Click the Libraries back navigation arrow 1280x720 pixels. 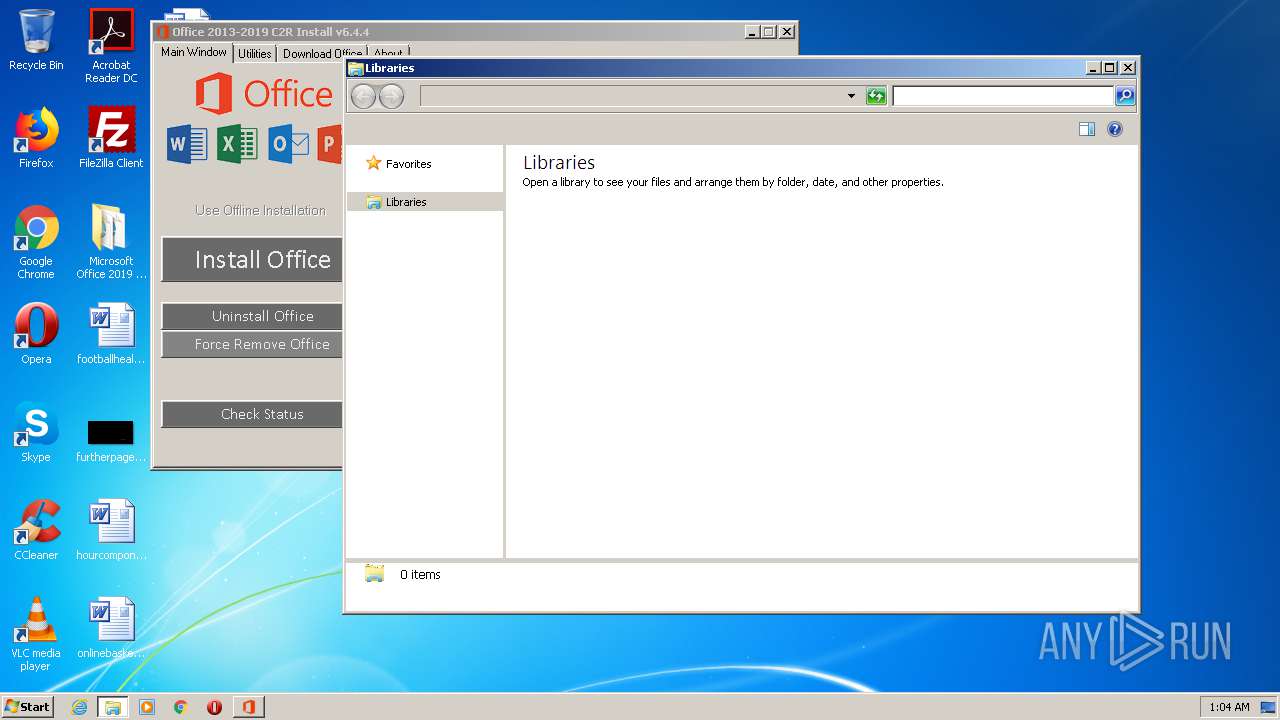coord(364,96)
